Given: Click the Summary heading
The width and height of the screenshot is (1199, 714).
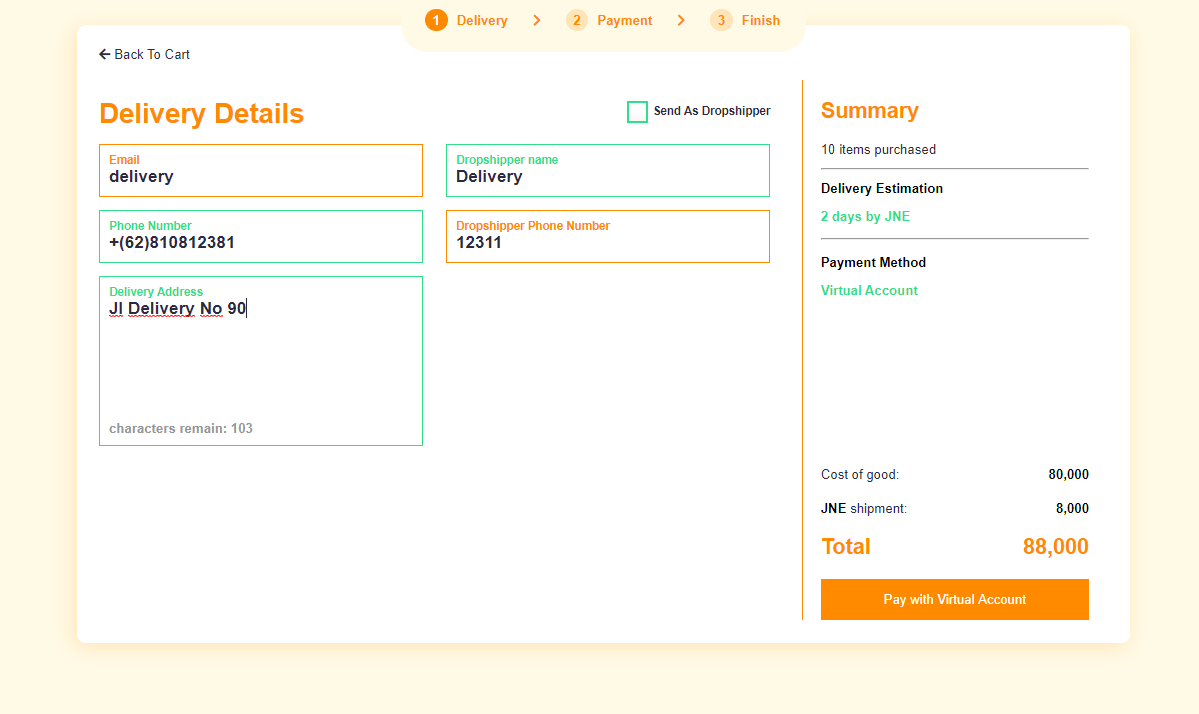Looking at the screenshot, I should point(869,111).
